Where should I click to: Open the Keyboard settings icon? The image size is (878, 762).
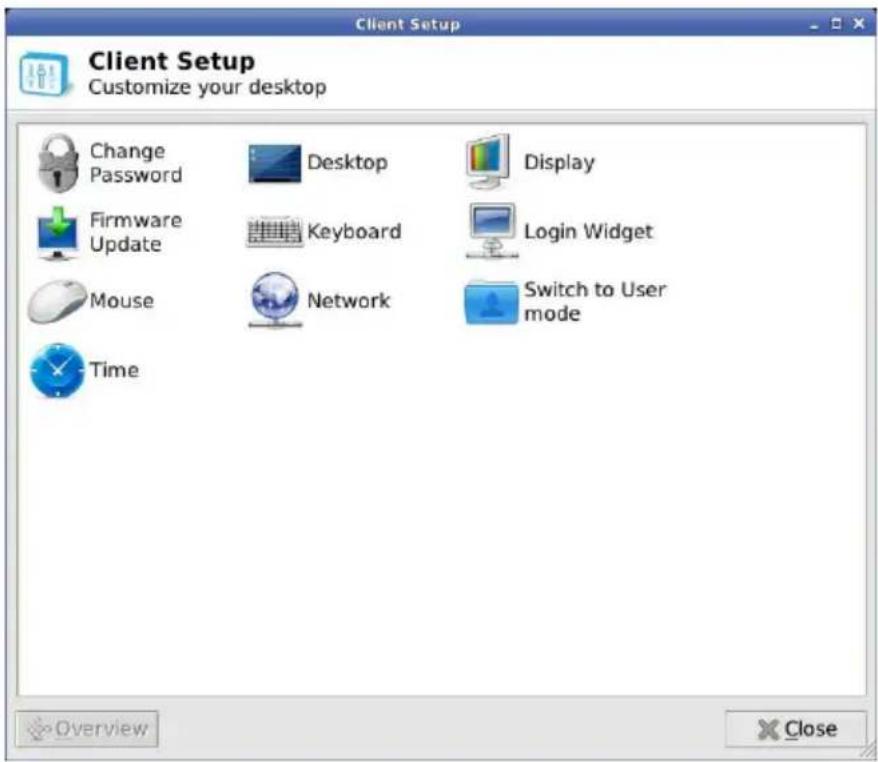coord(274,232)
